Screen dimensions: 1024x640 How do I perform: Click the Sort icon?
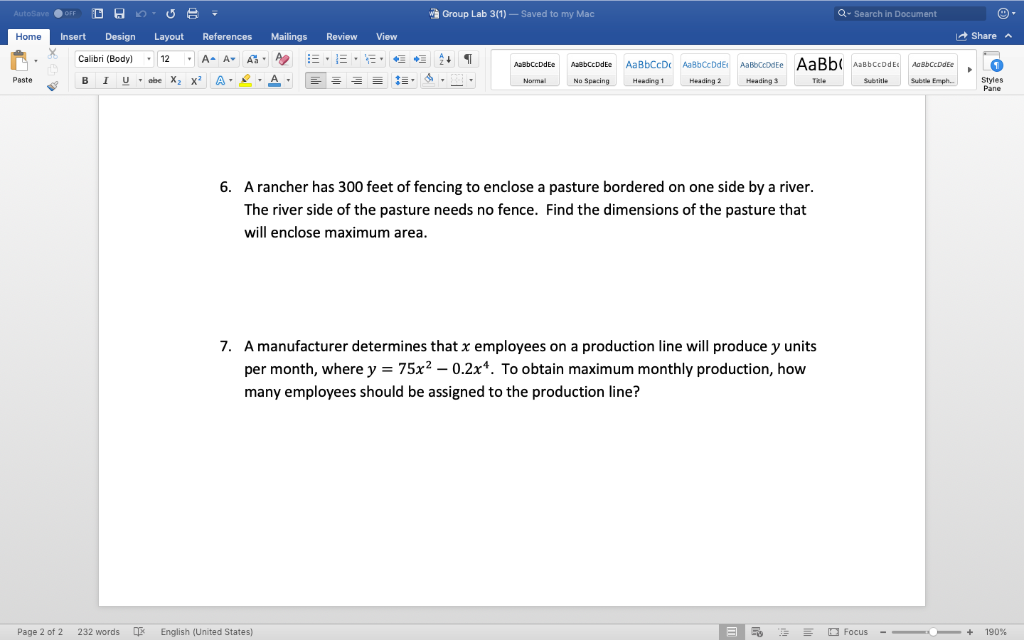pos(445,59)
